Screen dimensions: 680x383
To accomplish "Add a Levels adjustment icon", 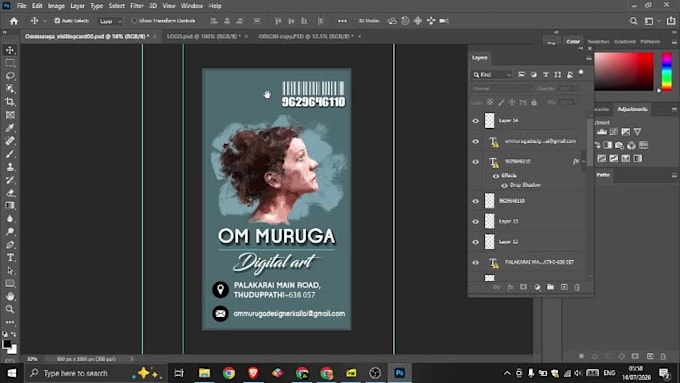I will pos(602,131).
